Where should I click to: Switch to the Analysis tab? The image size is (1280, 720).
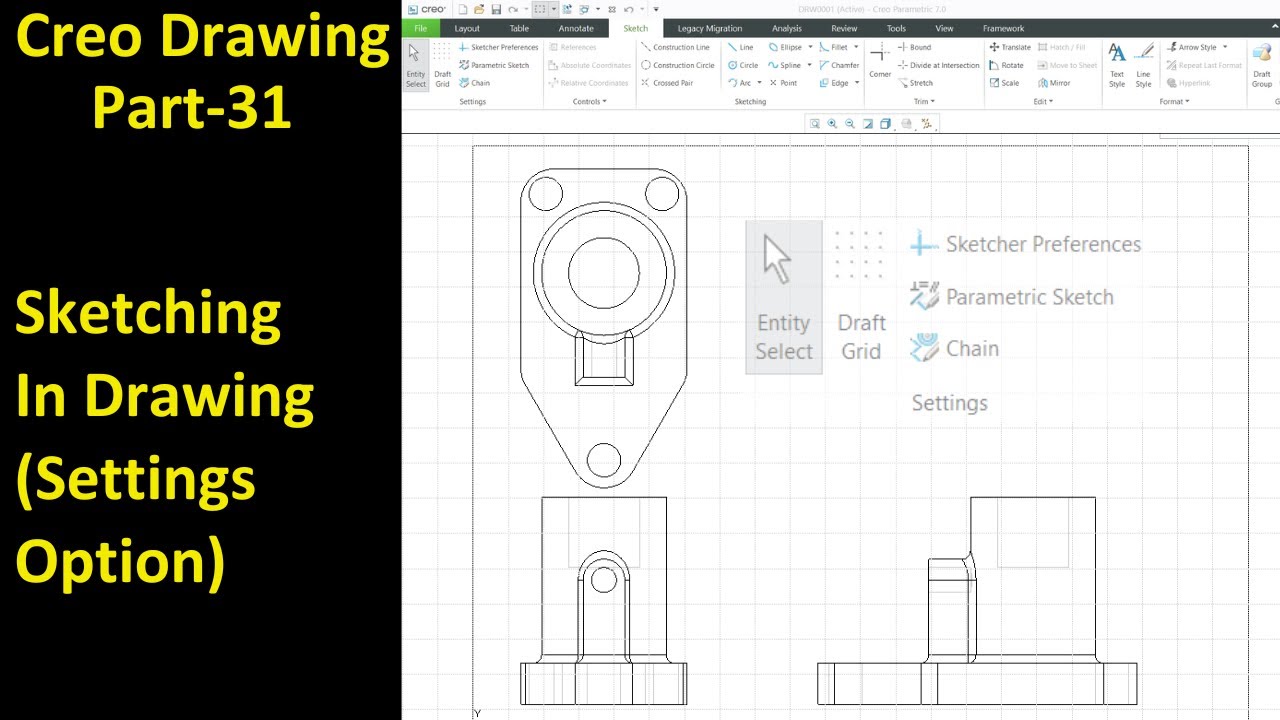tap(787, 28)
